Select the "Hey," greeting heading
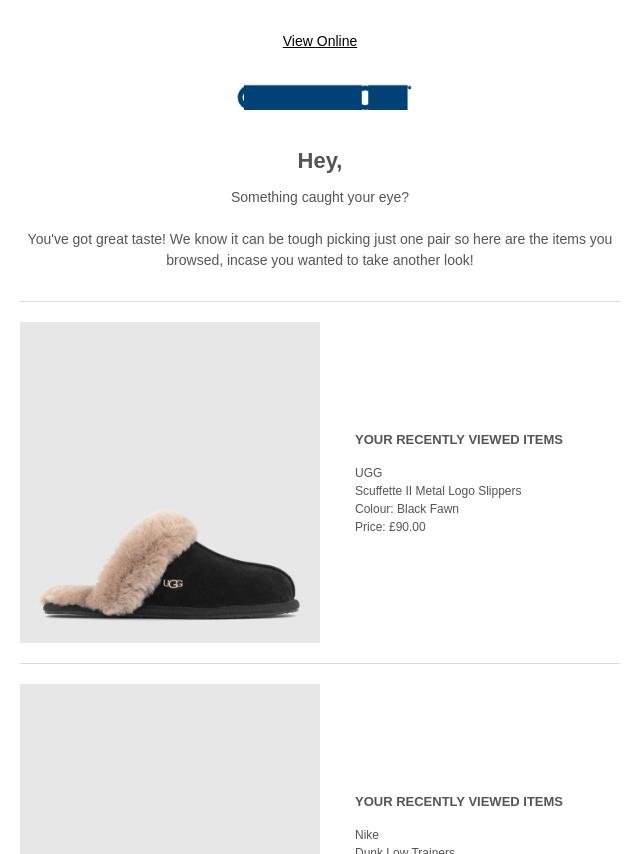Screen dimensions: 640x854 320,161
